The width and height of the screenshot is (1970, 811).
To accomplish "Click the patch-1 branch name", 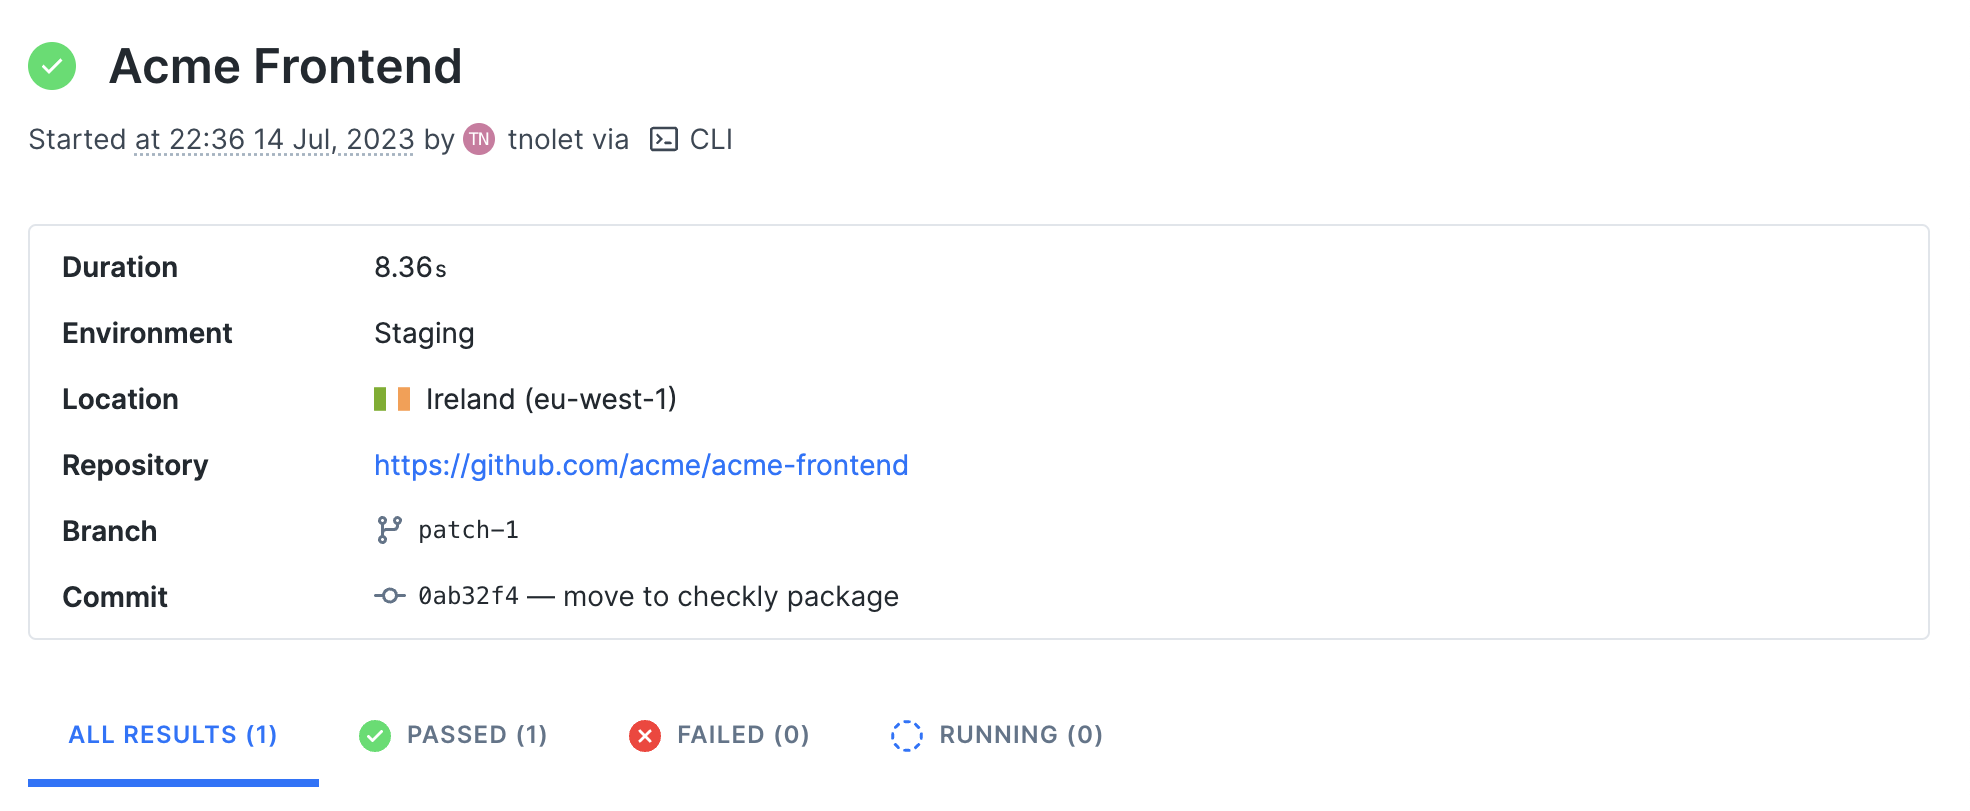I will pyautogui.click(x=470, y=530).
